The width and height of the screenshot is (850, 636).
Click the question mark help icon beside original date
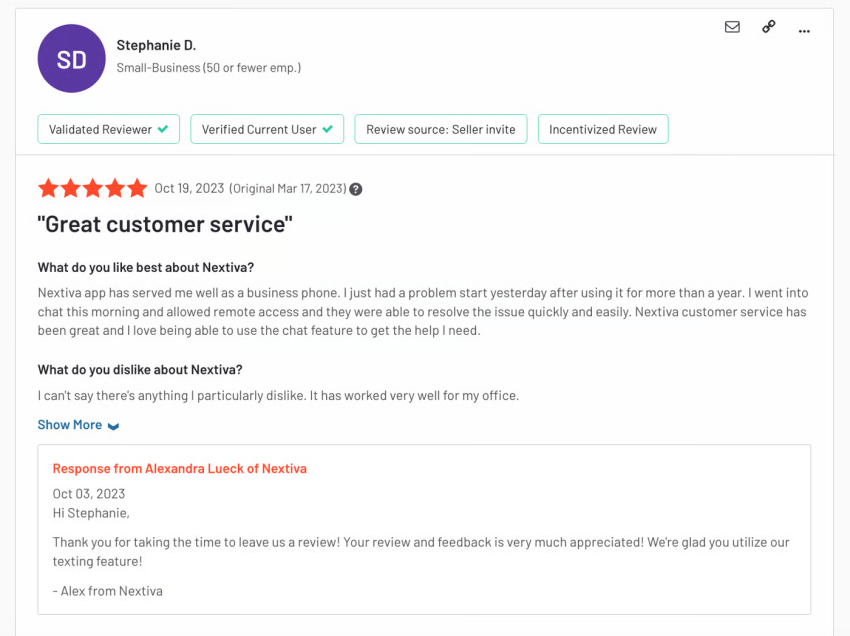(x=355, y=189)
